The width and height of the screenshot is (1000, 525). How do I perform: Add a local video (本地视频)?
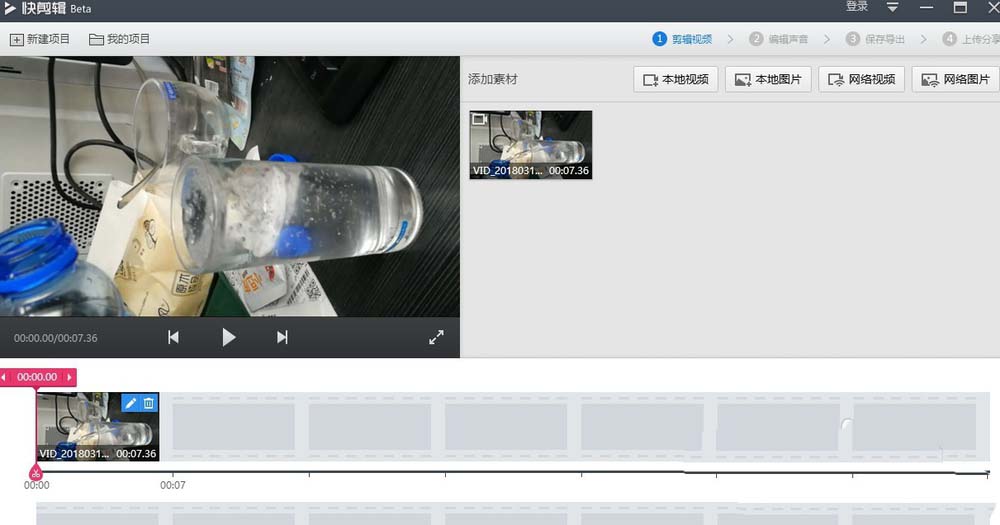(x=676, y=79)
